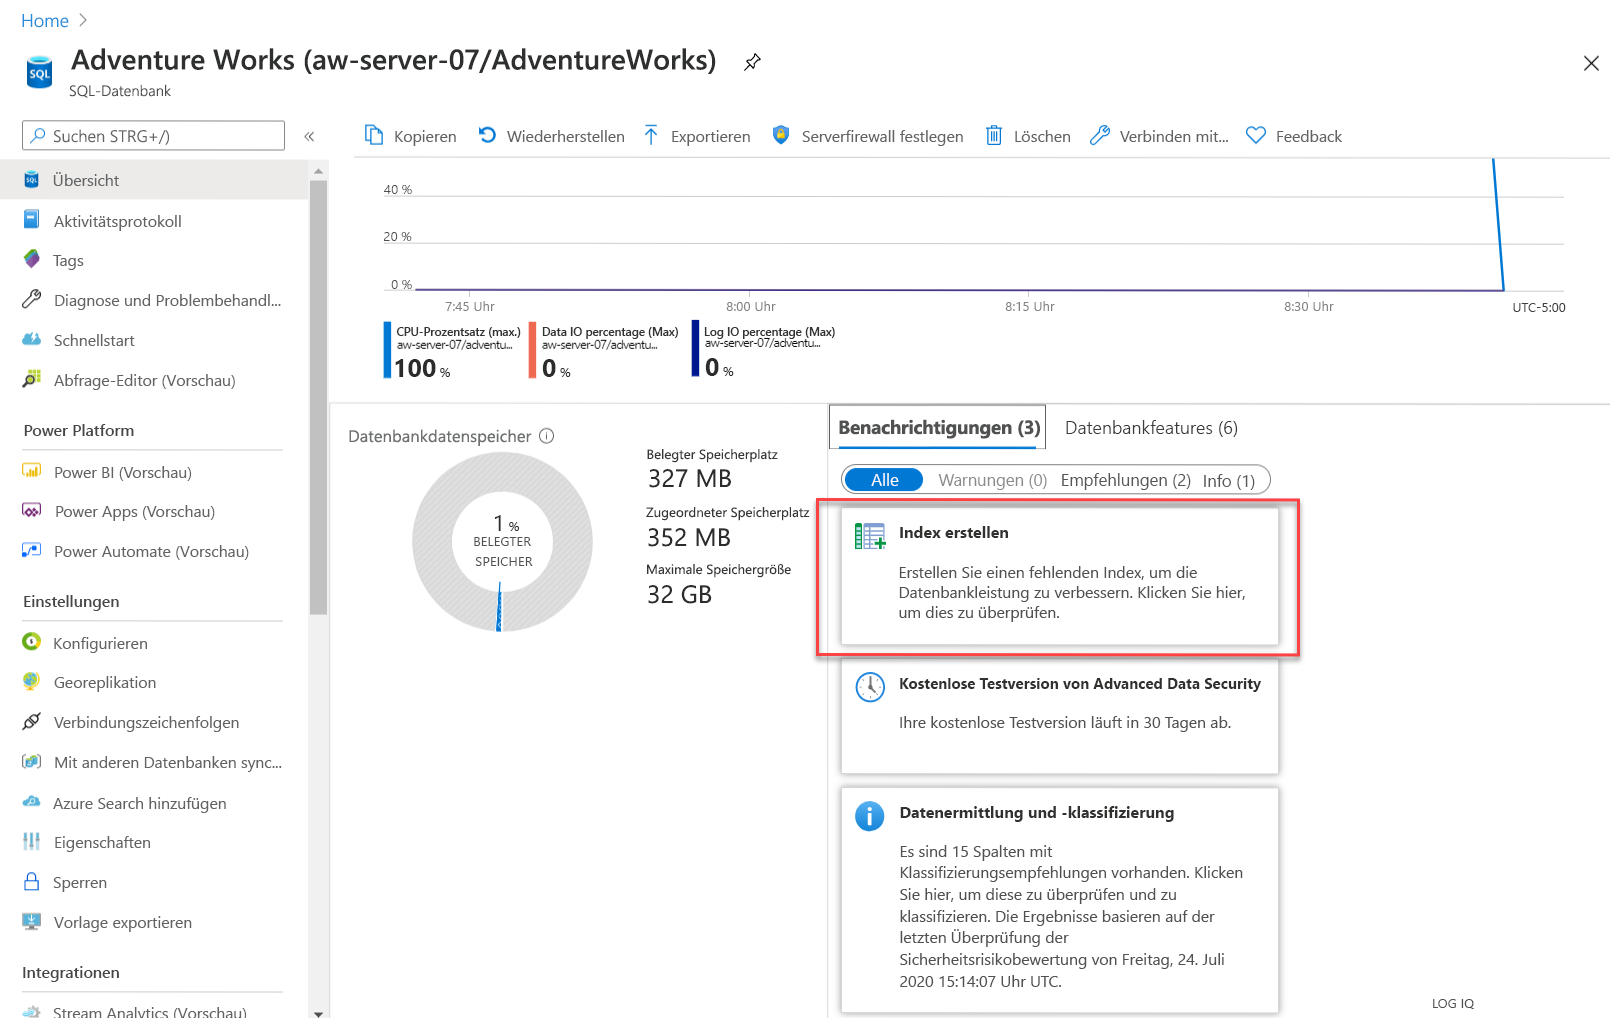The width and height of the screenshot is (1610, 1018).
Task: Collapse the sidebar menu with chevron
Action: tap(309, 136)
